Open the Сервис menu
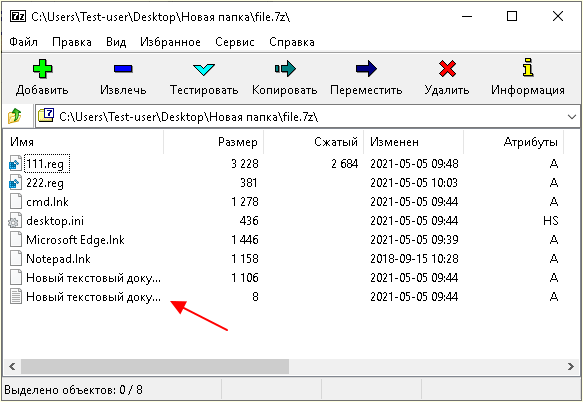Viewport: 583px width, 402px height. coord(235,42)
